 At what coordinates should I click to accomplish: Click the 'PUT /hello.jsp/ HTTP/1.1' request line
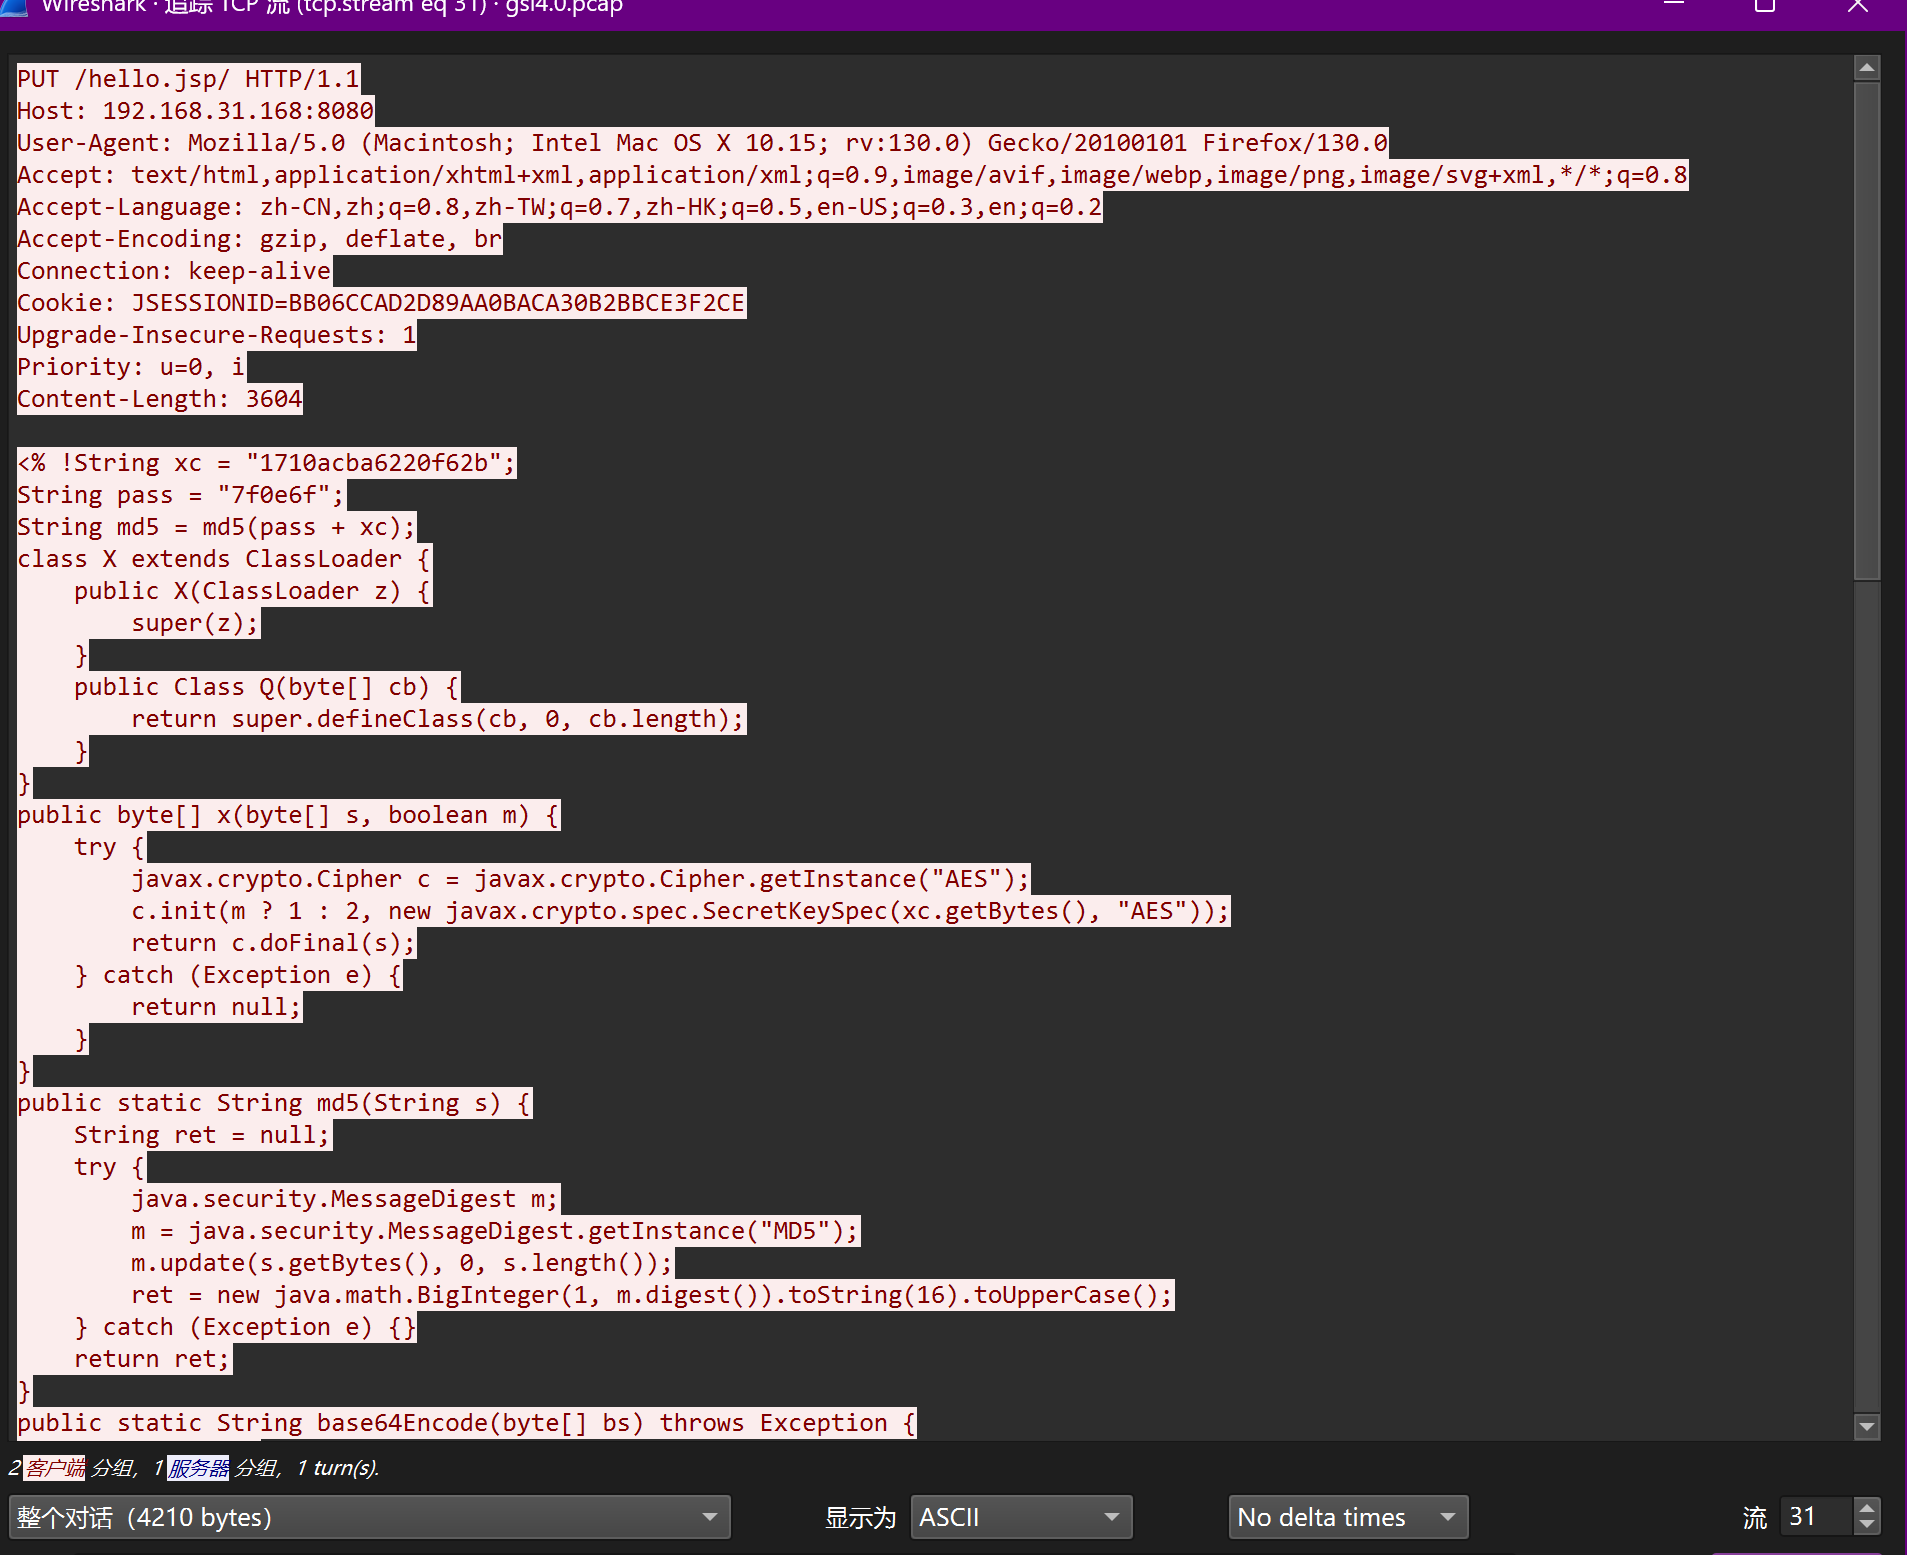[188, 79]
